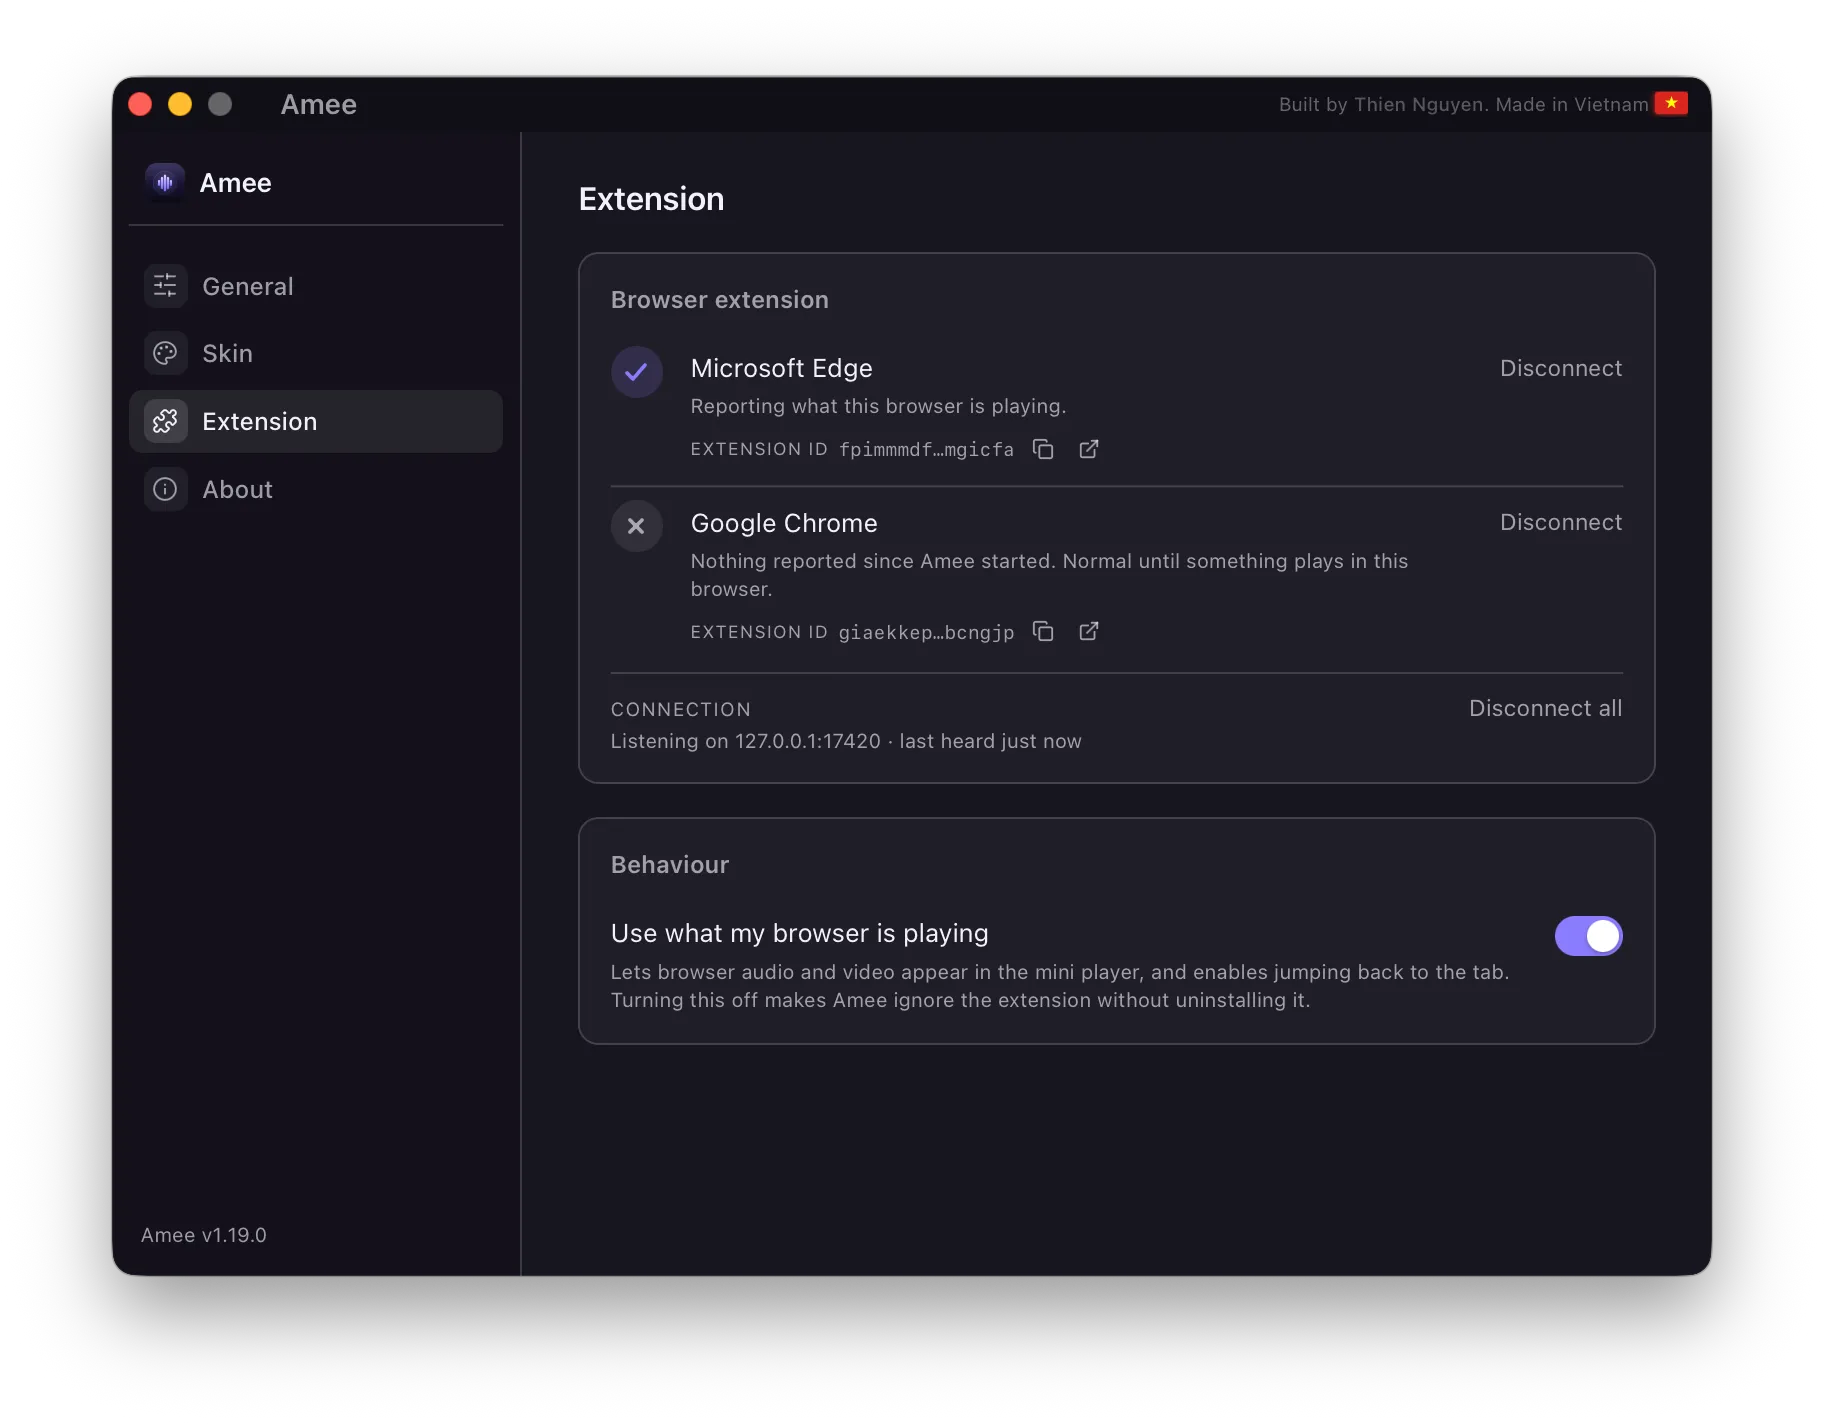Open Google Chrome extension external link
Image resolution: width=1824 pixels, height=1424 pixels.
(x=1089, y=631)
